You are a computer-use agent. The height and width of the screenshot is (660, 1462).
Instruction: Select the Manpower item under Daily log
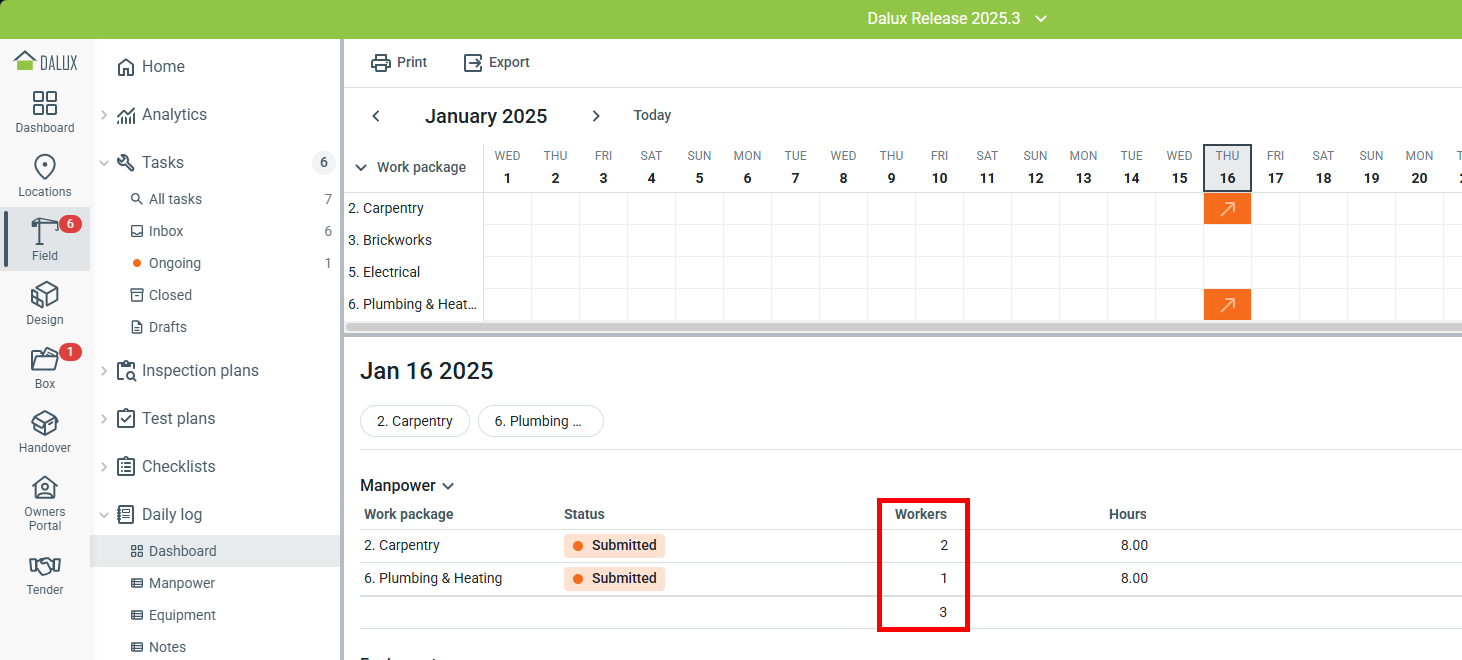[182, 583]
